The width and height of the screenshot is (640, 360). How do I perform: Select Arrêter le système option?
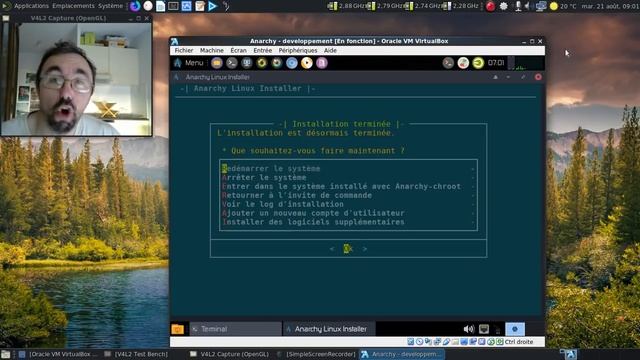click(348, 178)
